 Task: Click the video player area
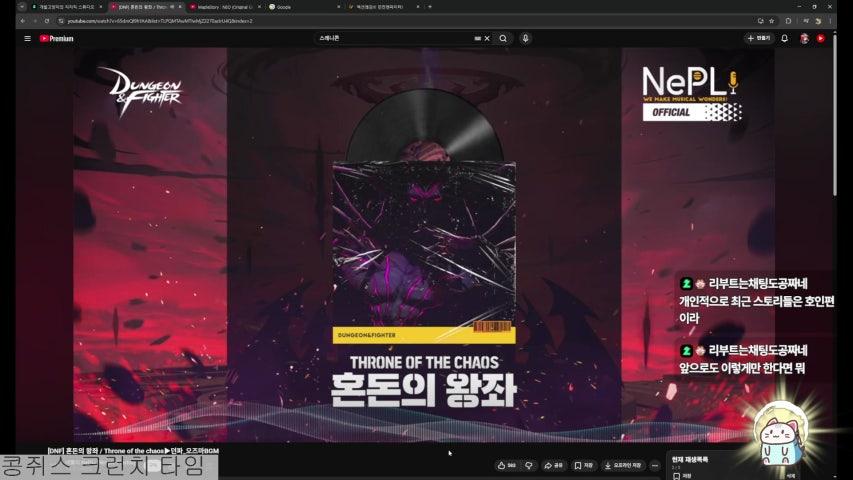pos(424,245)
